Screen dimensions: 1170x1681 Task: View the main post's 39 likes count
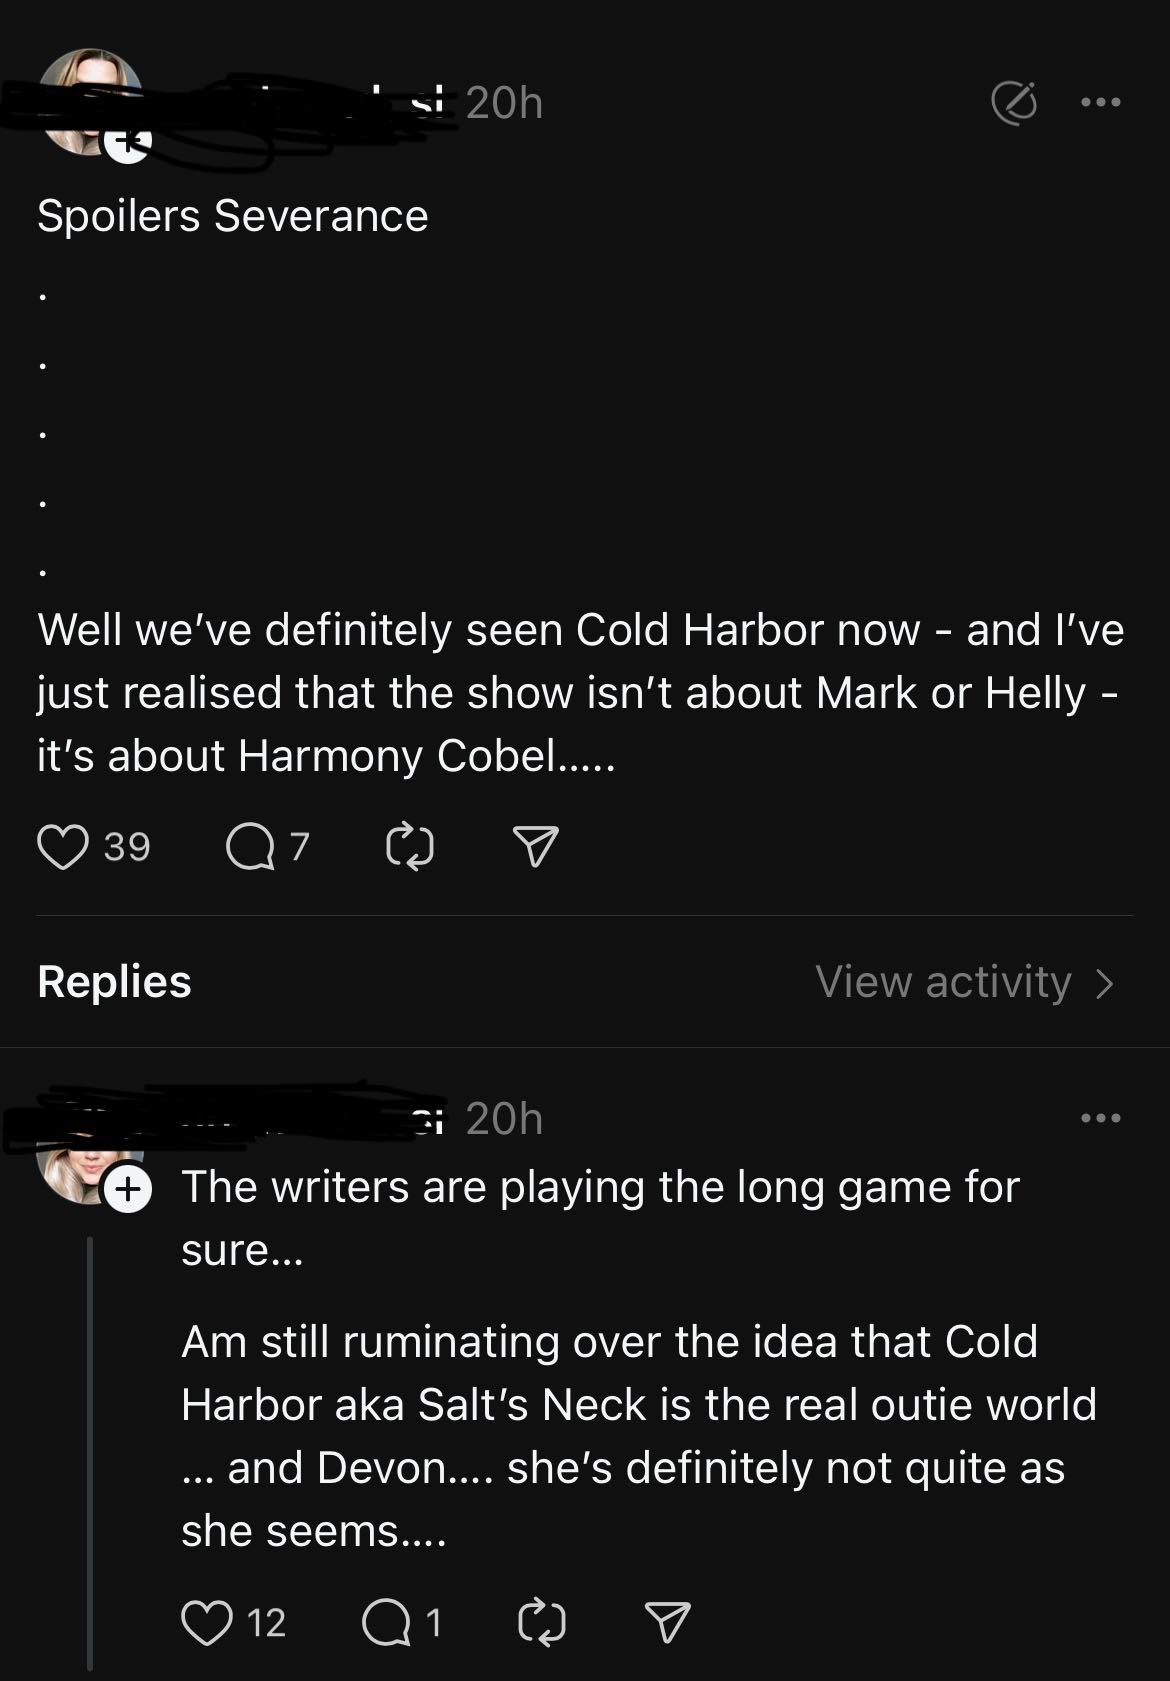point(127,847)
